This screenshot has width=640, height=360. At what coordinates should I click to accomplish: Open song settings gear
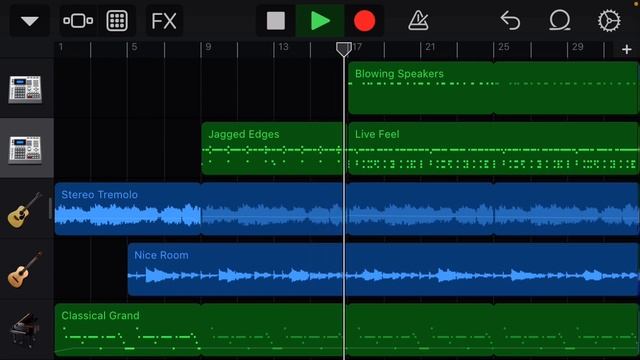tap(609, 21)
